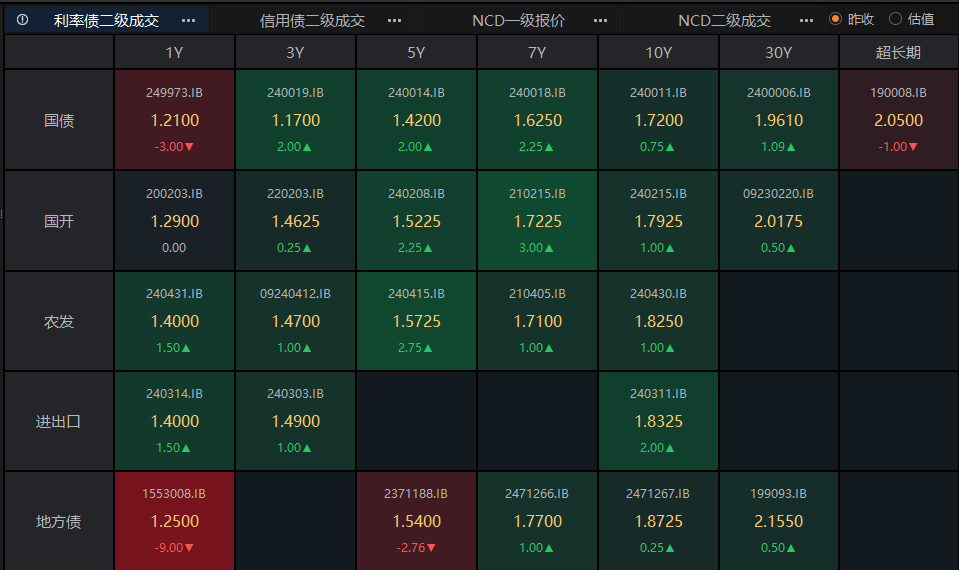
Task: Click the 240415.IB cell in 农发 5Y
Action: point(416,321)
